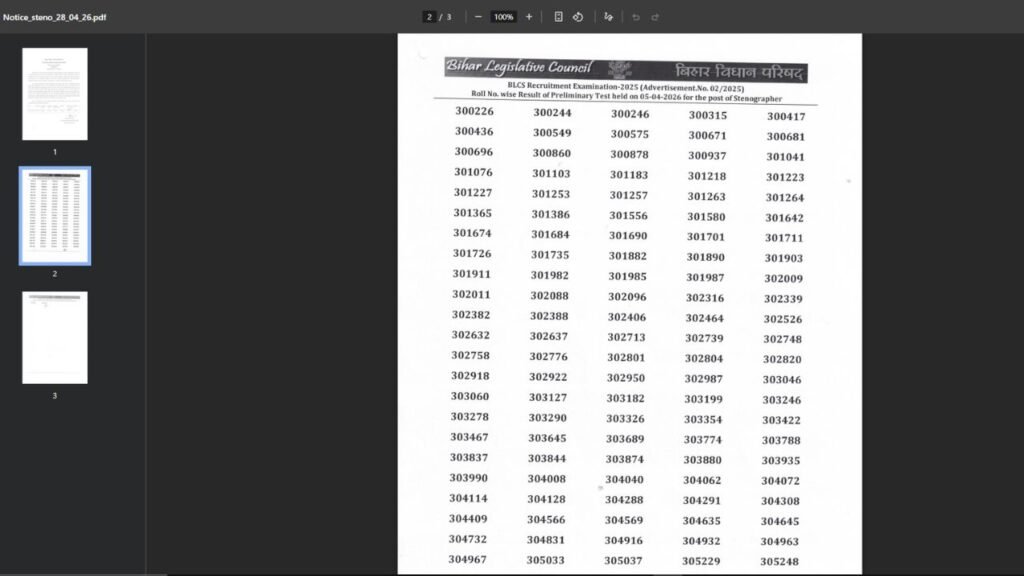Screen dimensions: 1024x576
Task: Open page 2 thumbnail in sidebar
Action: point(55,216)
